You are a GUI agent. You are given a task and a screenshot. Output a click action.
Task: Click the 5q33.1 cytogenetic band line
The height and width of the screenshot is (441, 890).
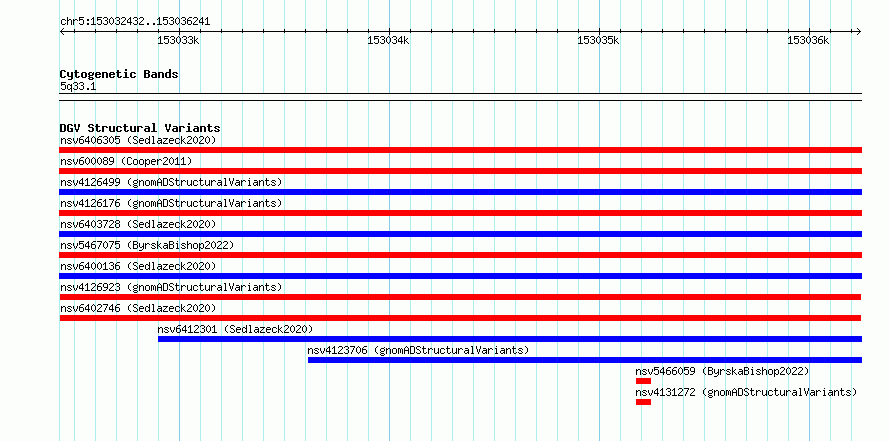460,97
